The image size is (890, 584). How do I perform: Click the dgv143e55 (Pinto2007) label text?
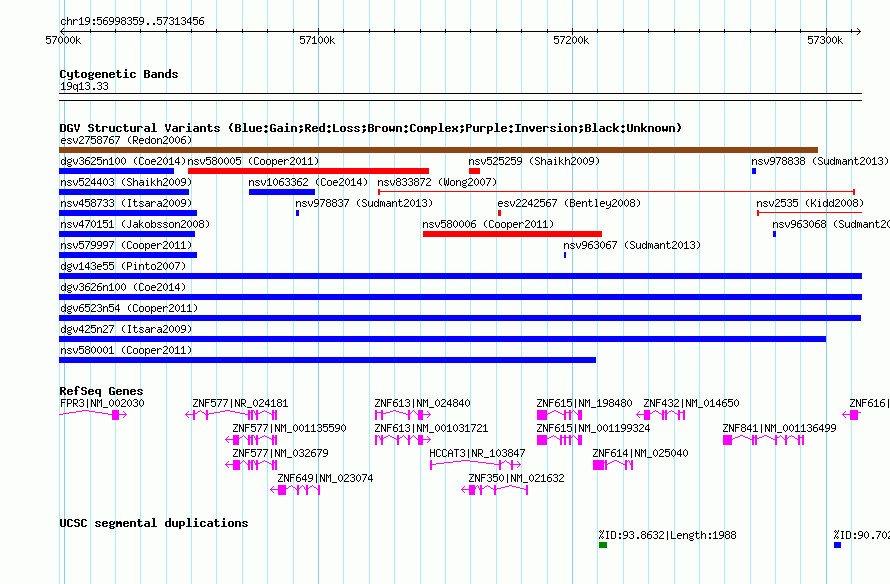tap(123, 266)
